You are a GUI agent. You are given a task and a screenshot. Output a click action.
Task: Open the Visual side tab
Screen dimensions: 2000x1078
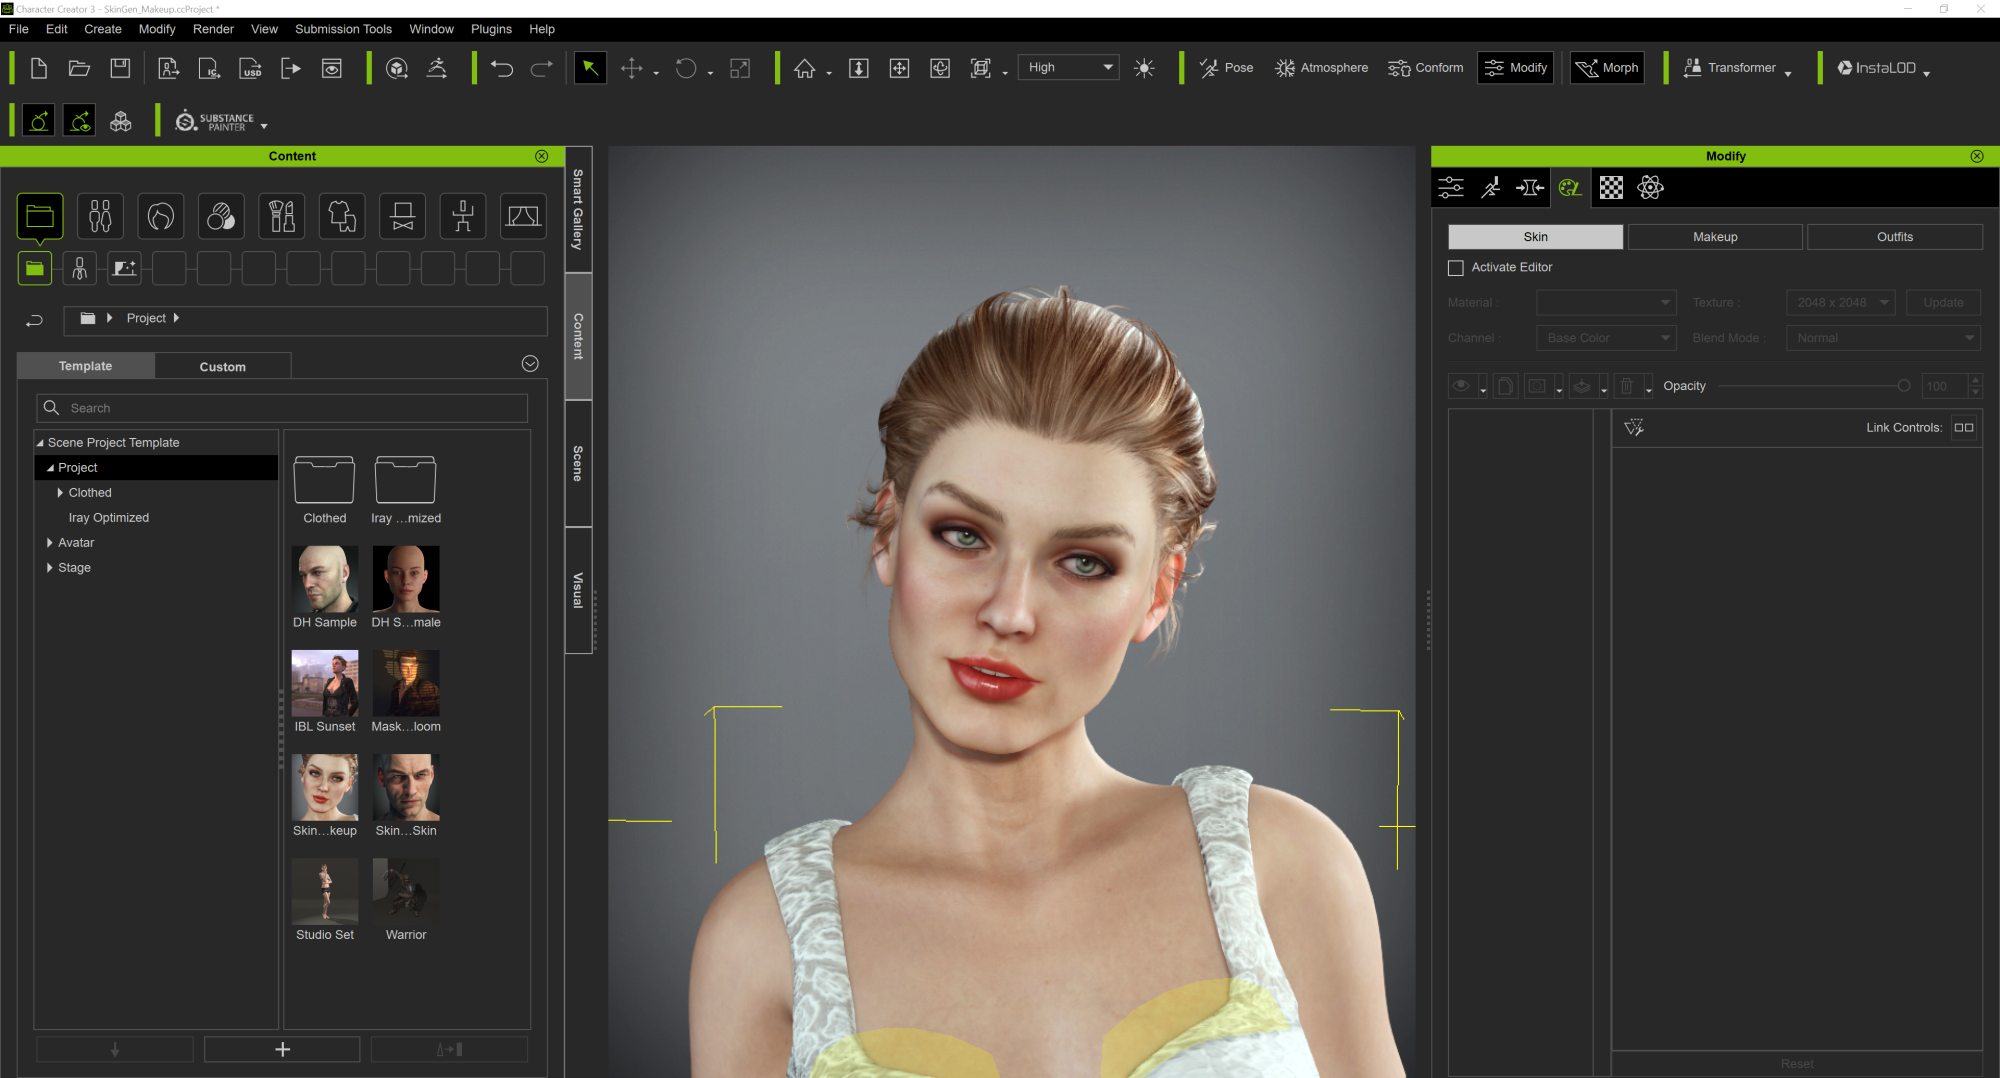pyautogui.click(x=578, y=590)
